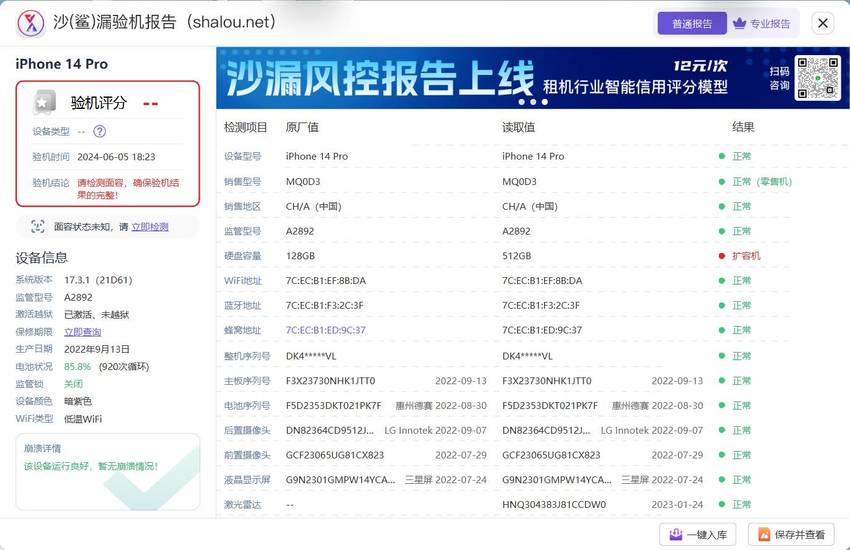The width and height of the screenshot is (850, 550).
Task: Switch to the 专业报告 tab
Action: click(x=762, y=23)
